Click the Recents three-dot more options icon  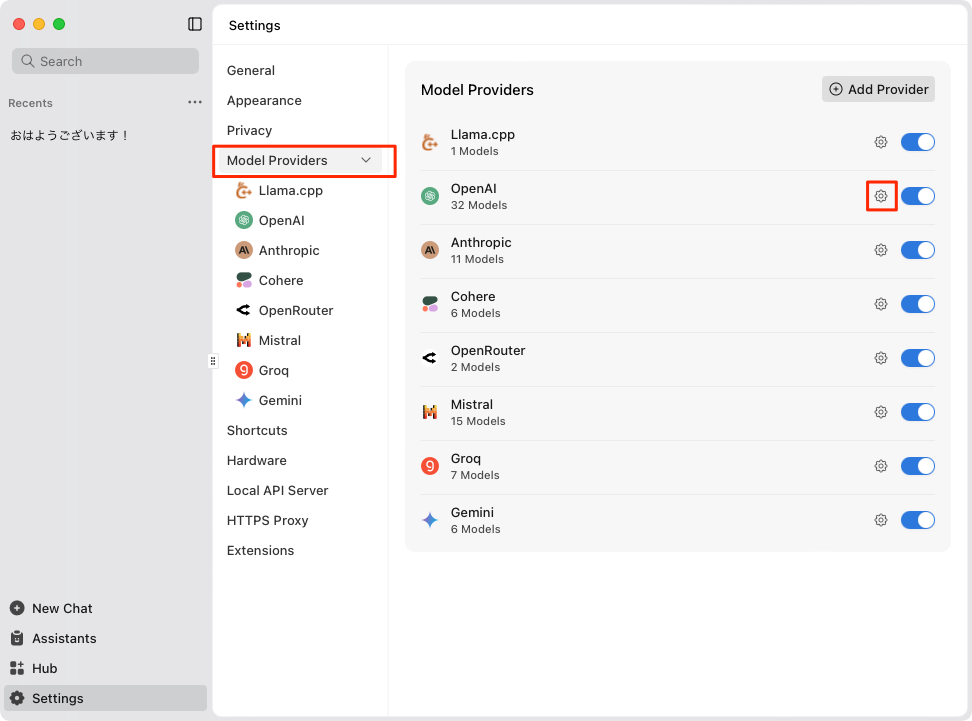195,102
